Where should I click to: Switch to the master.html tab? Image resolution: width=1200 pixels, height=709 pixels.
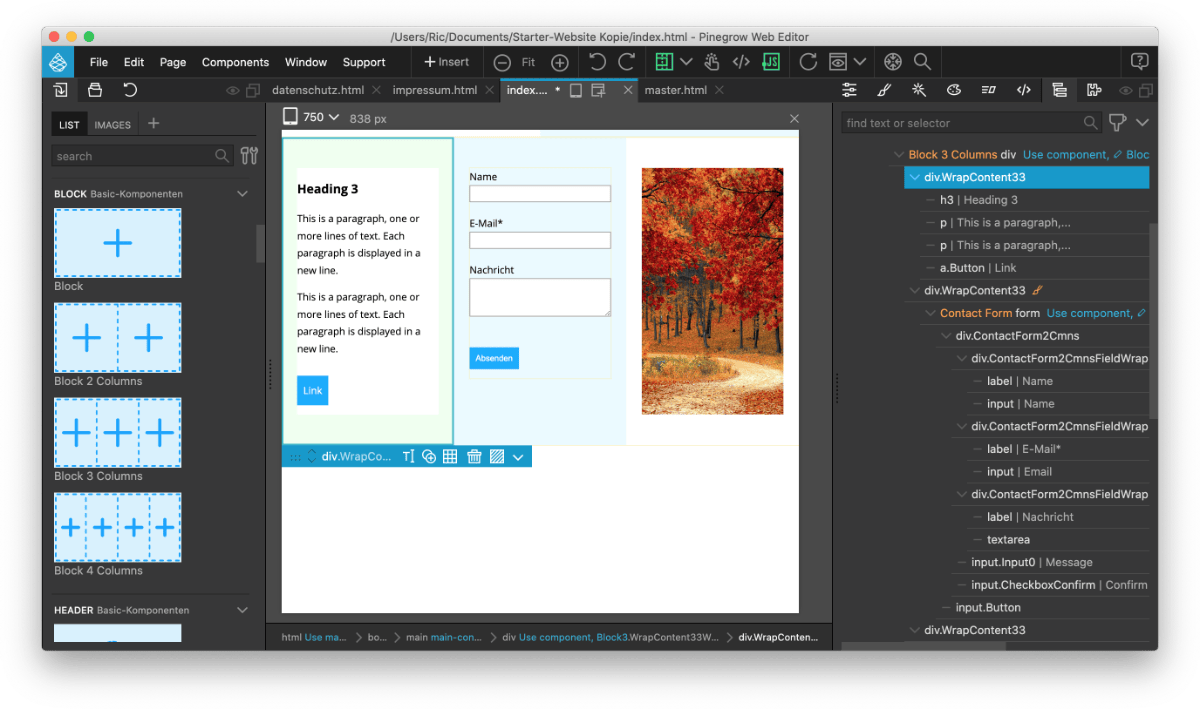676,90
